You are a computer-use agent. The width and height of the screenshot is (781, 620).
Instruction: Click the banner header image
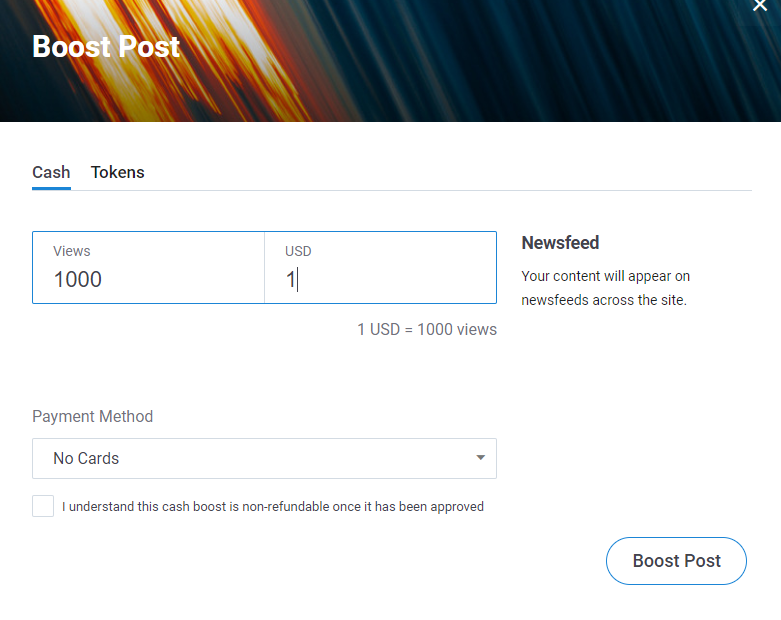coord(390,61)
